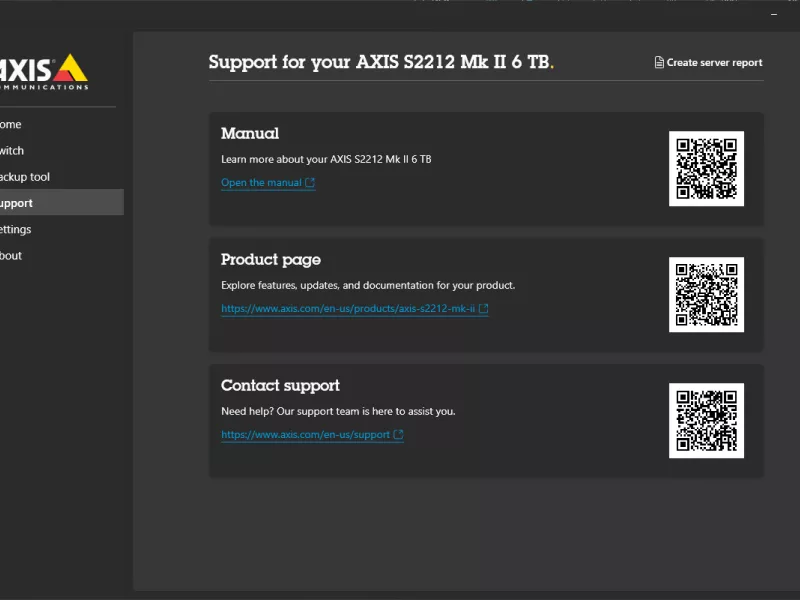Click the external-link icon next to Open the manual

coord(308,182)
